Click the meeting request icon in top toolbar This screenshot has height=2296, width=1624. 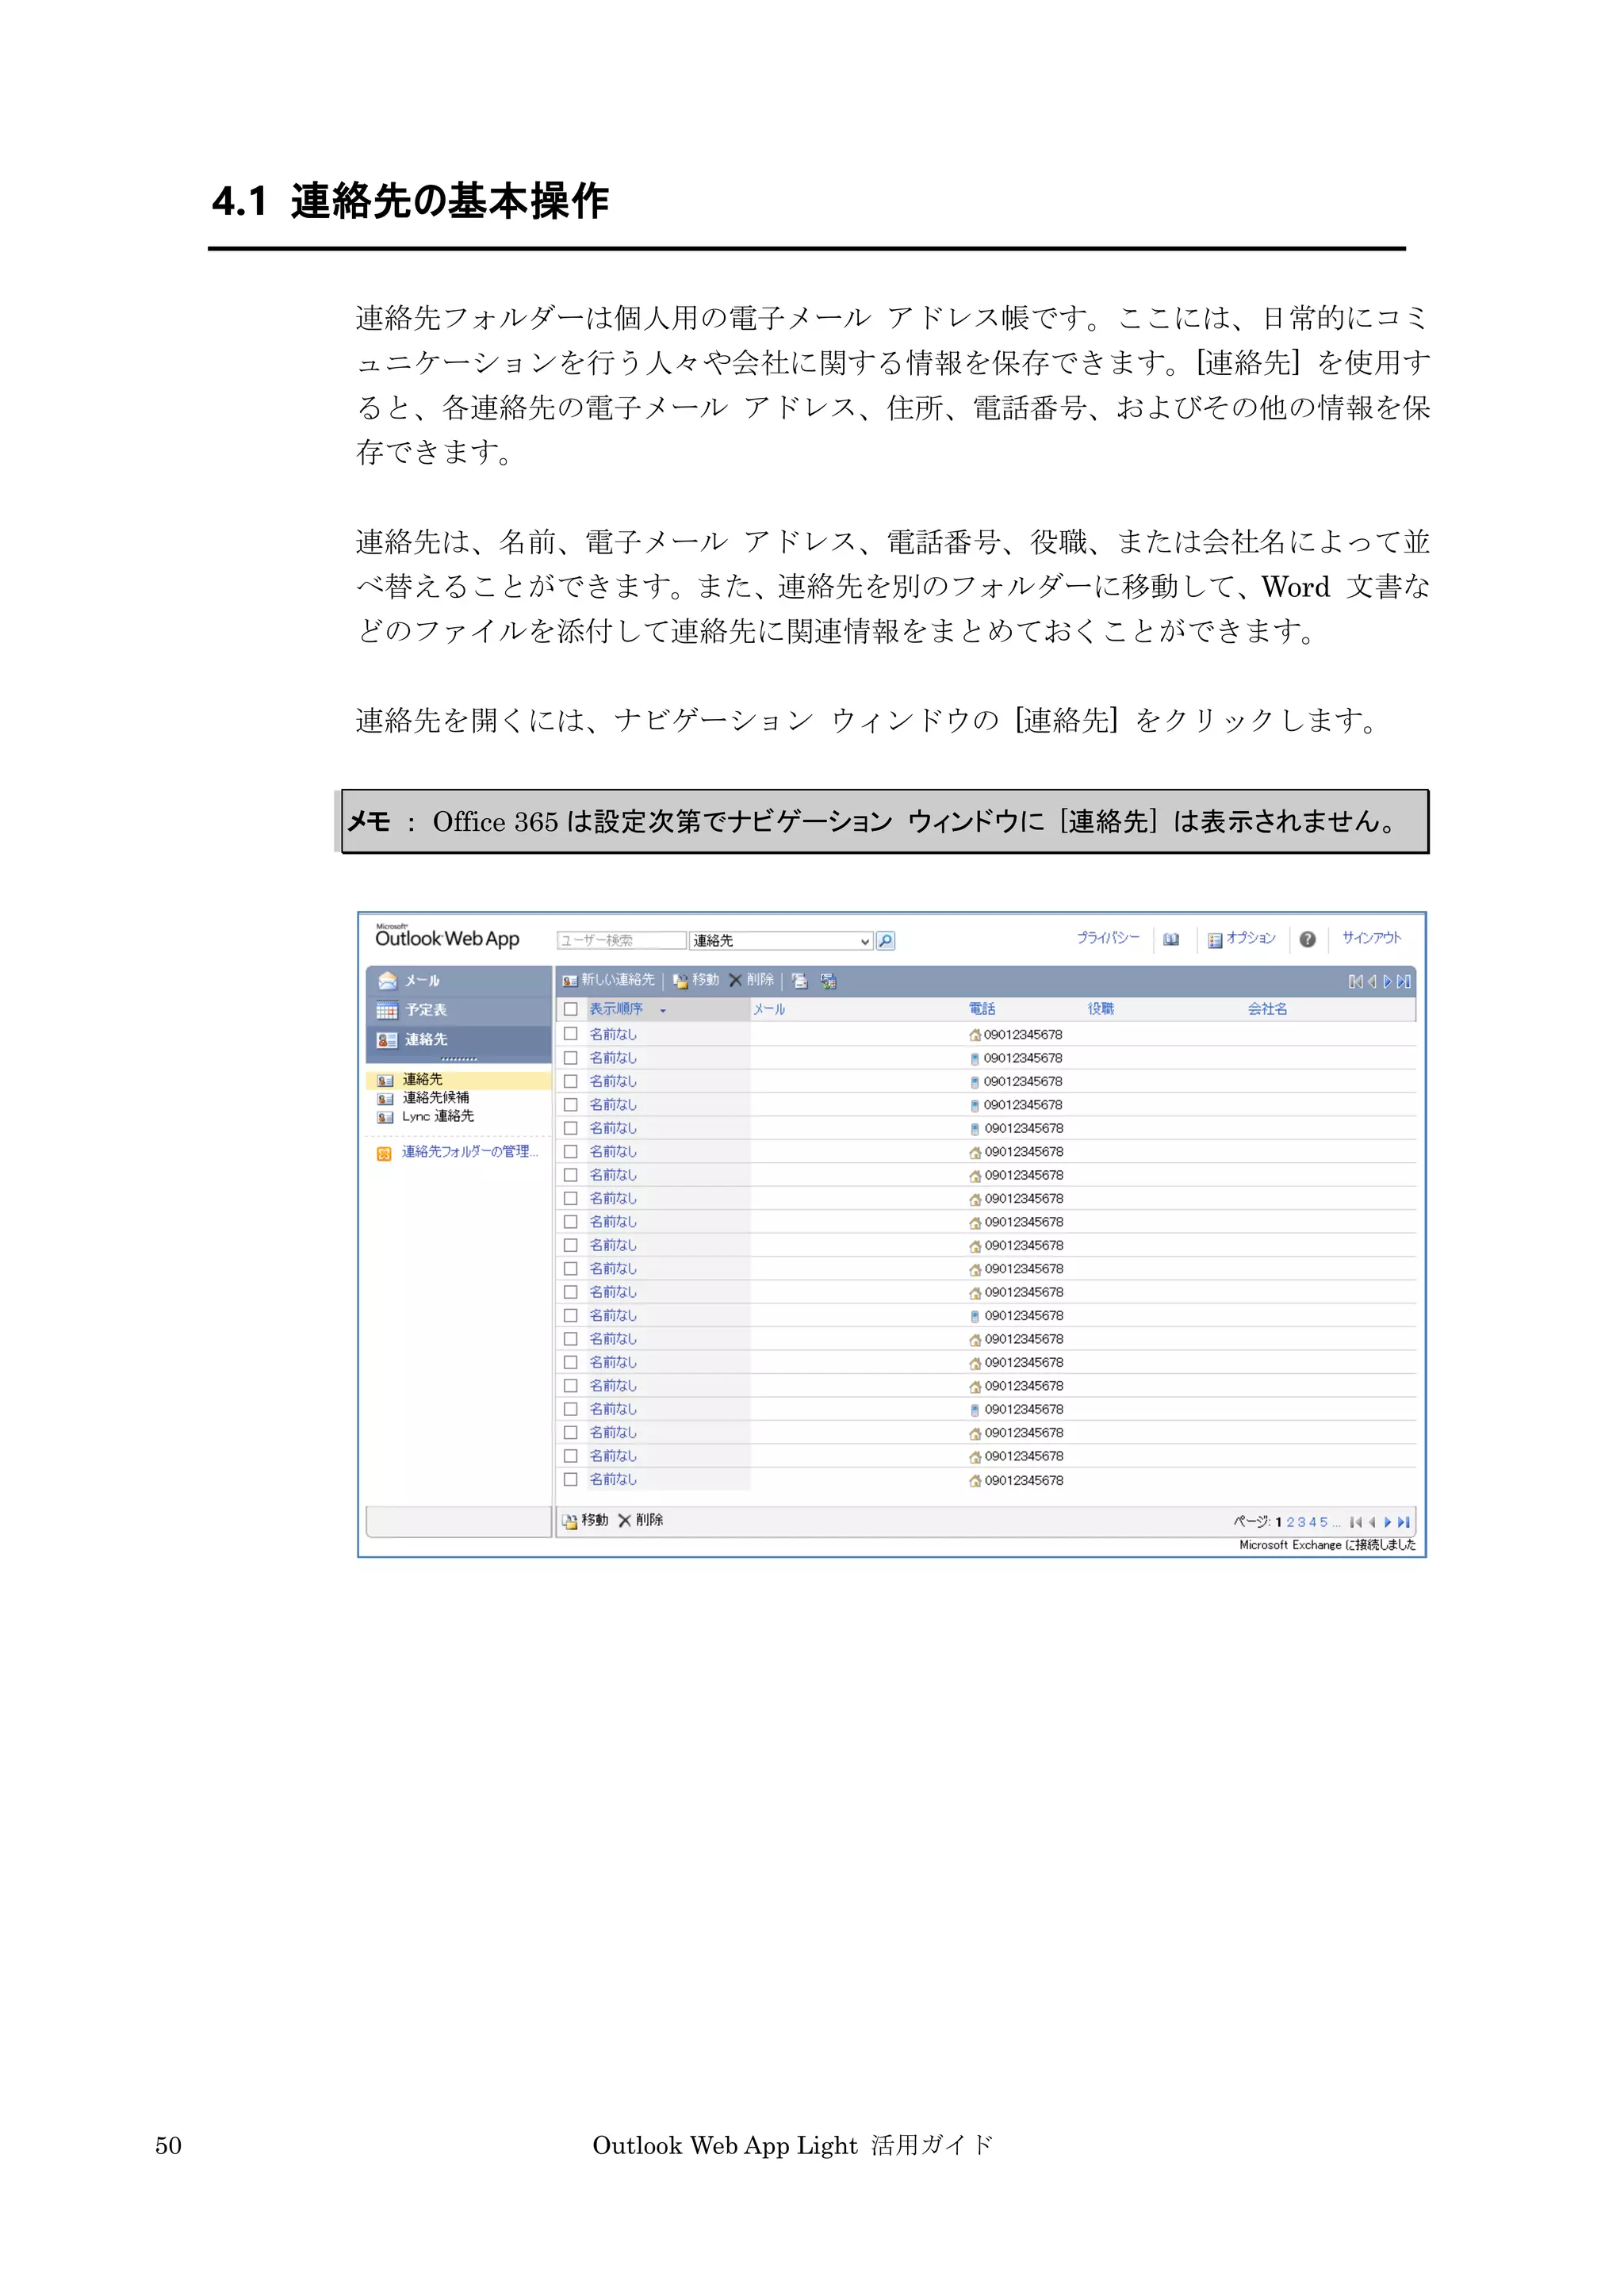[828, 981]
